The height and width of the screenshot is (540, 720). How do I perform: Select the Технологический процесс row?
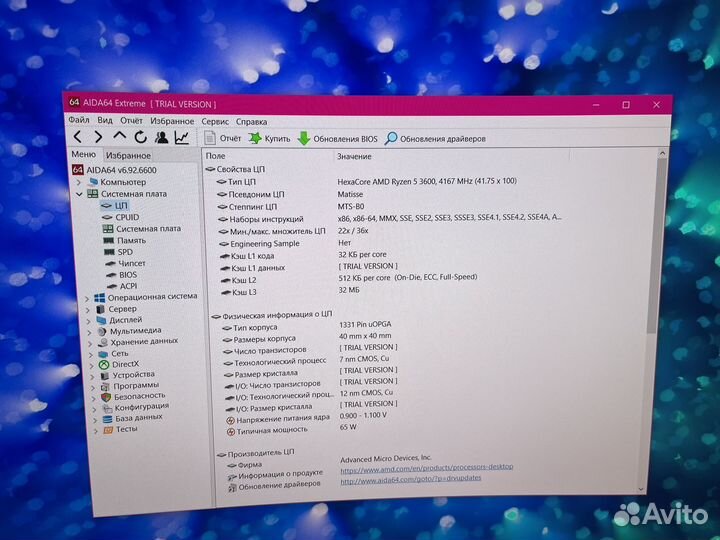tap(307, 360)
